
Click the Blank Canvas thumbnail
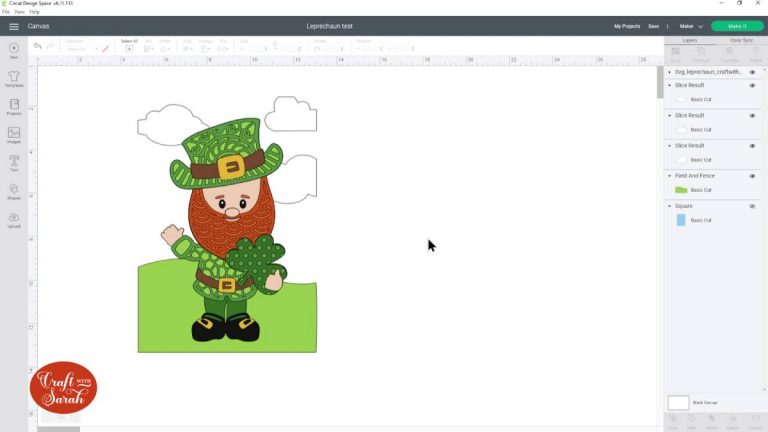(x=678, y=403)
